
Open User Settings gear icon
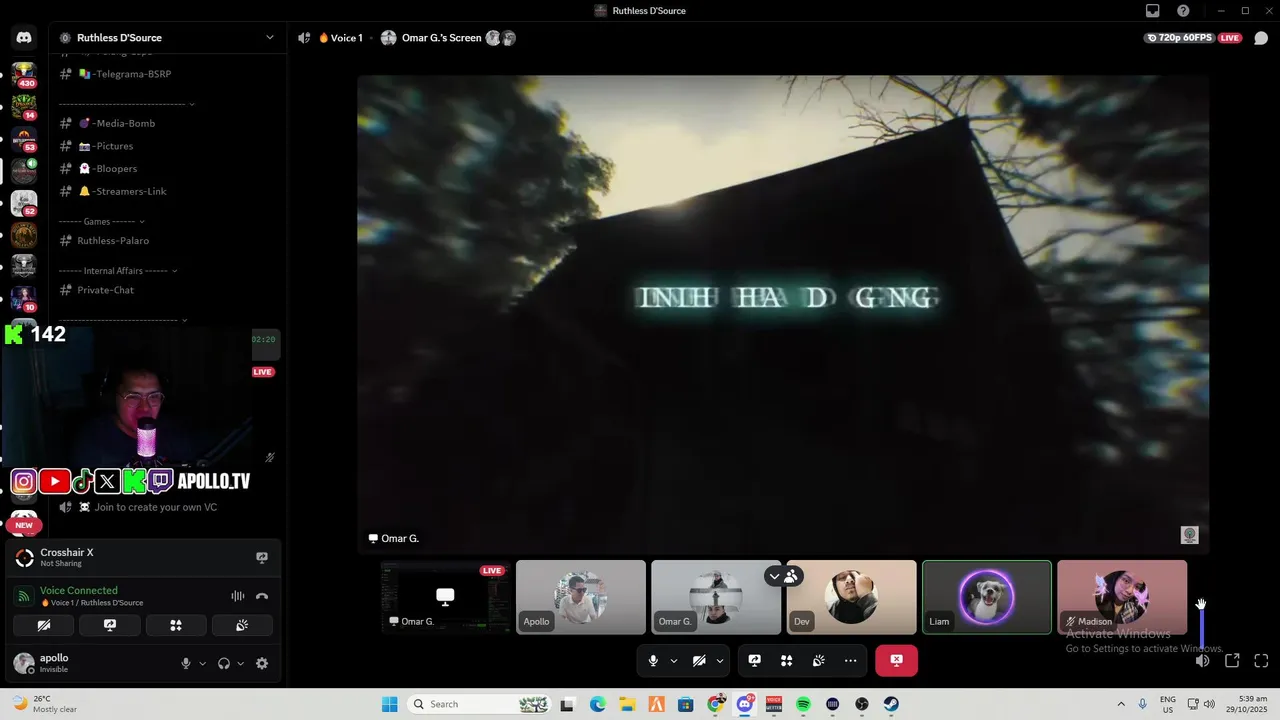[262, 663]
